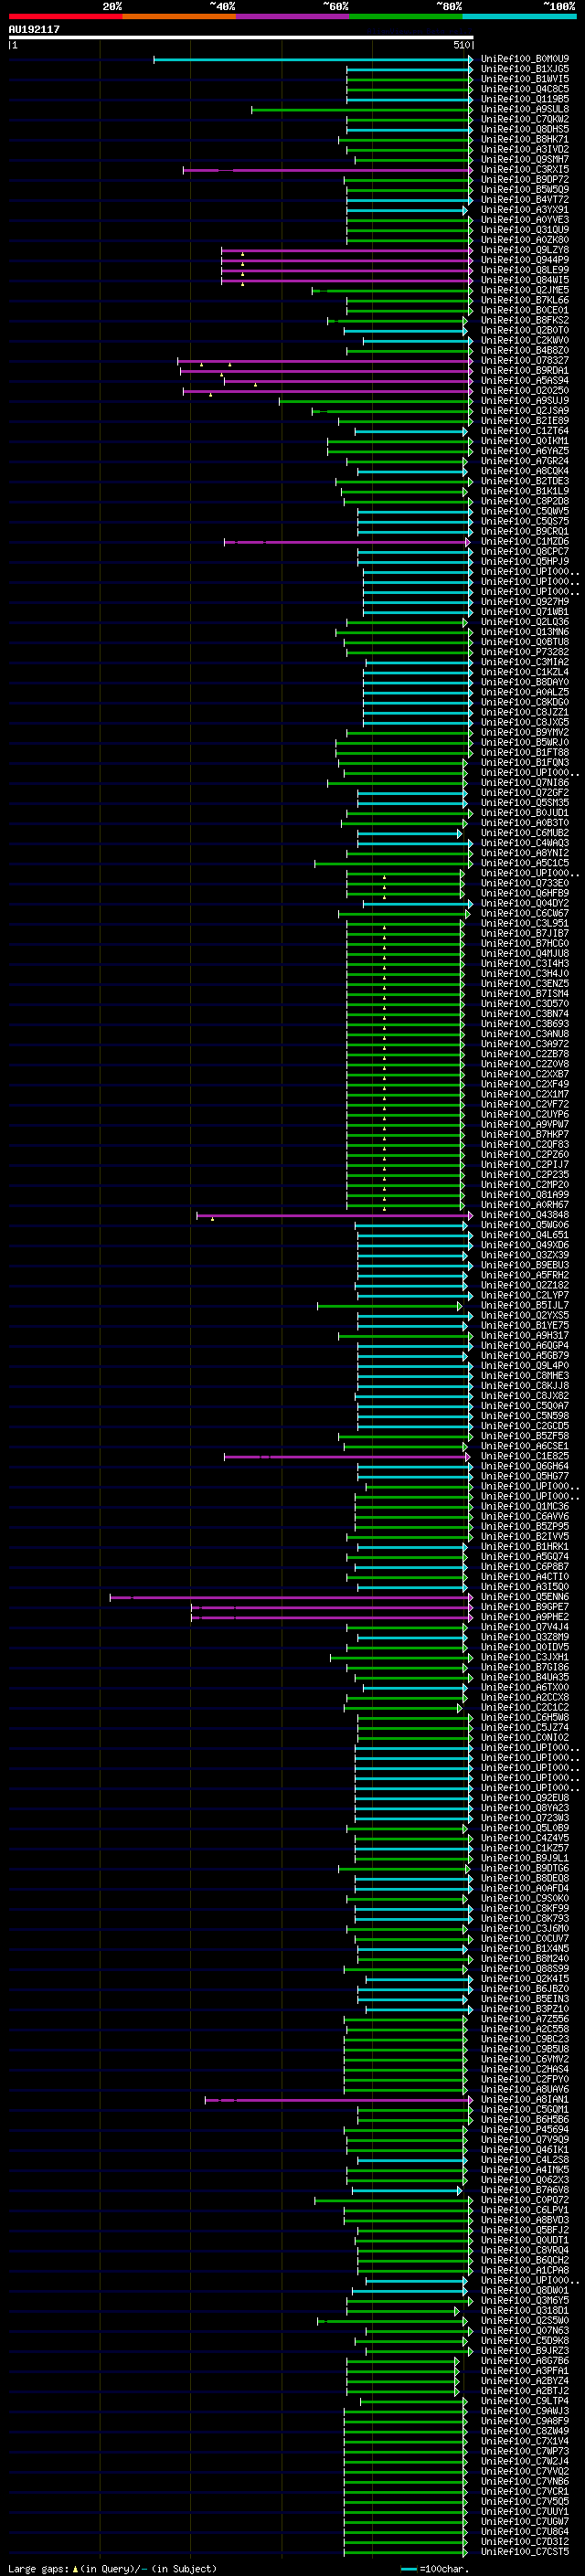Screen dimensions: 585x2576
Task: Select hit UniRef100_B5IJL7
Action: click(x=525, y=1305)
